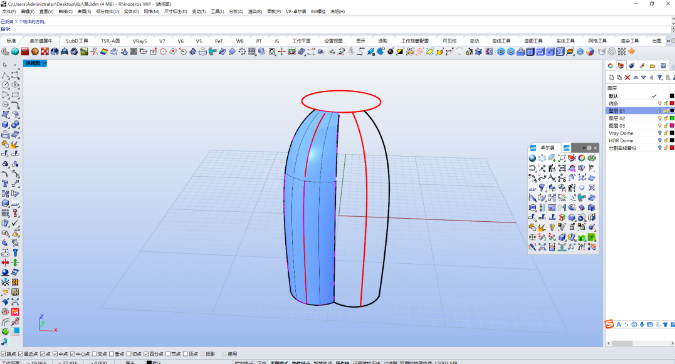
Task: Click the color wheel icon in the floating toolbar
Action: coord(582,158)
